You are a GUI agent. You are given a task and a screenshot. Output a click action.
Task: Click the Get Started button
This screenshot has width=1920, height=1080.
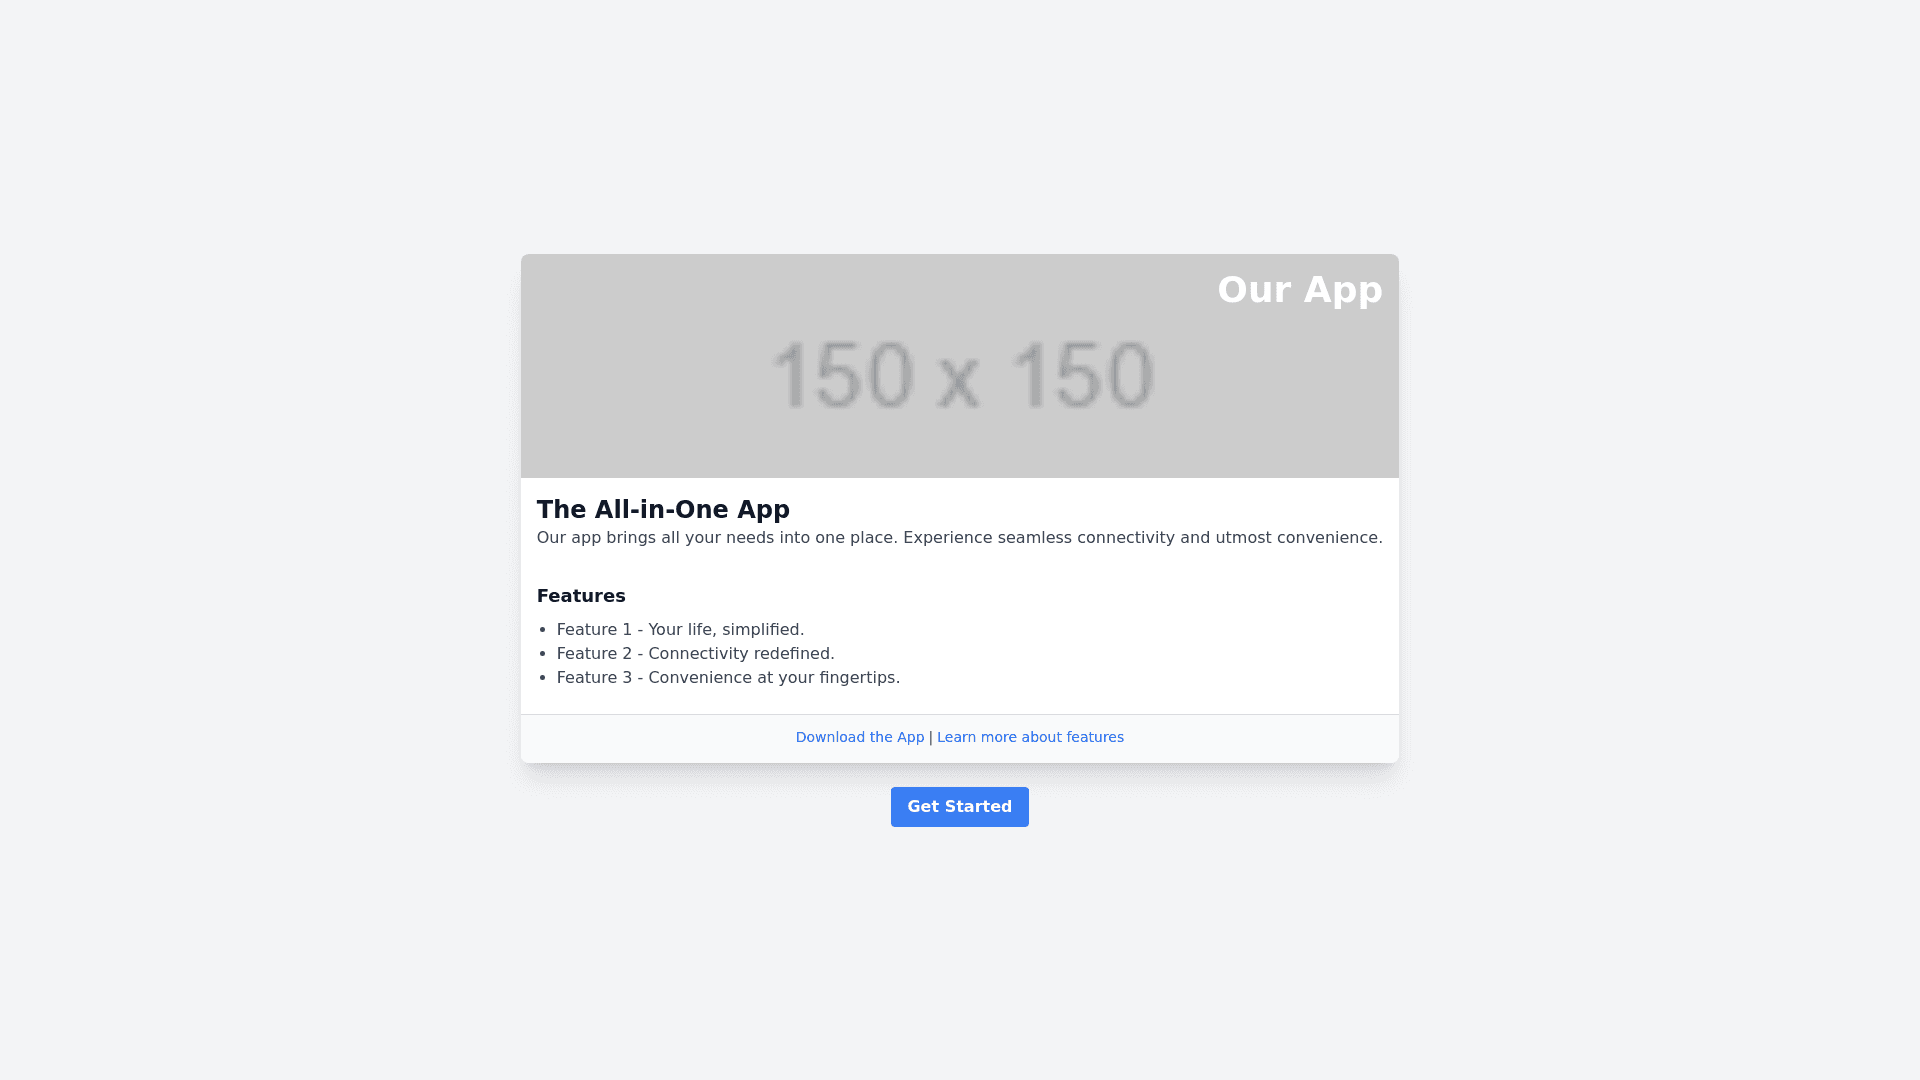pos(959,807)
